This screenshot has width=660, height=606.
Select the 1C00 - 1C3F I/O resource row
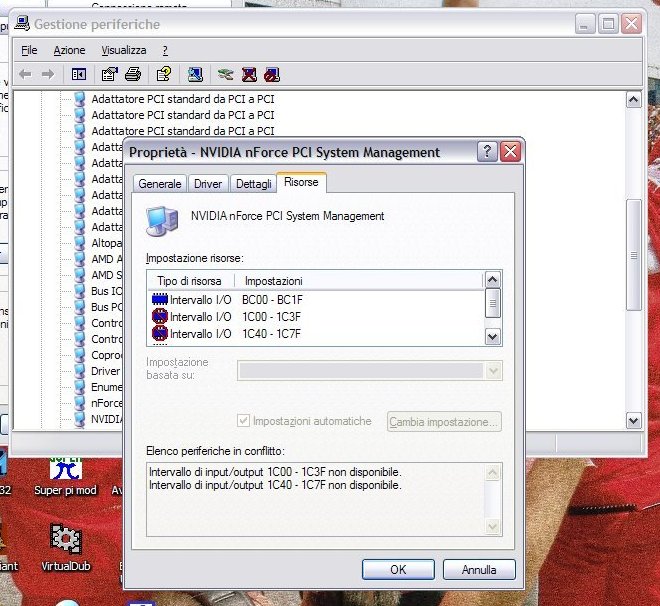pos(316,316)
